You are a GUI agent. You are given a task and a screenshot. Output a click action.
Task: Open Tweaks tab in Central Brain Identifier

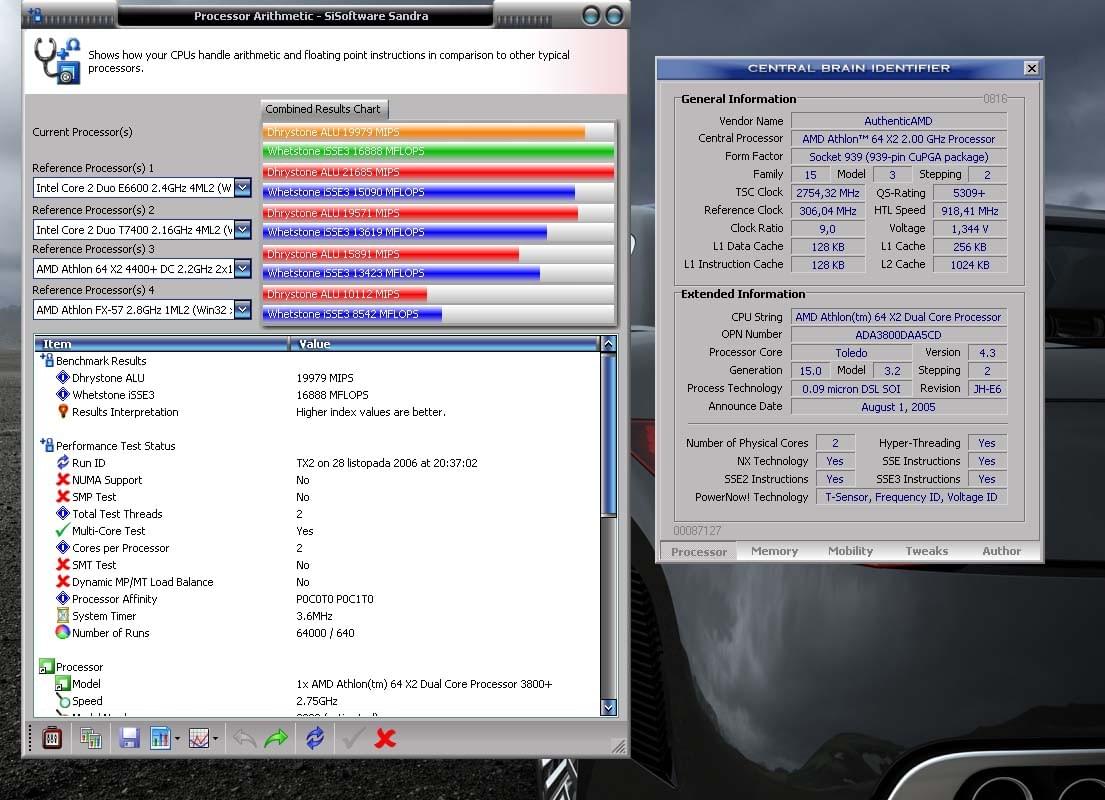927,551
